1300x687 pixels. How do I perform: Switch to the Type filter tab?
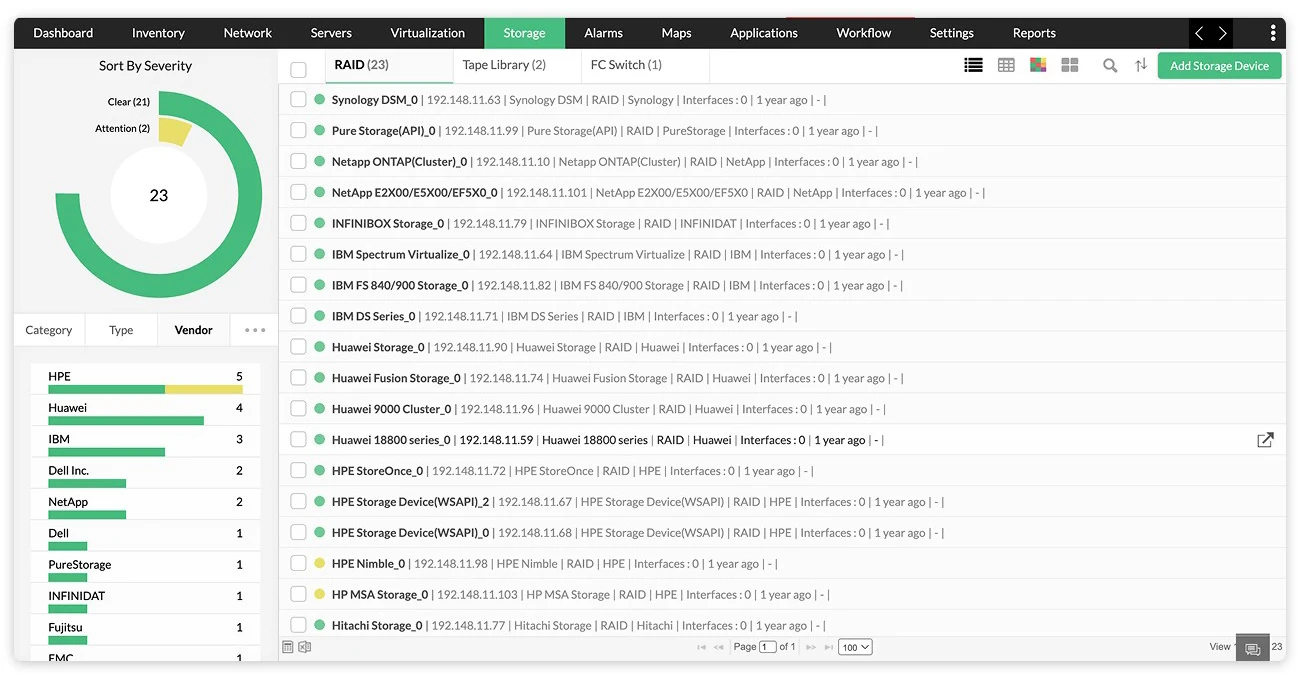(121, 330)
